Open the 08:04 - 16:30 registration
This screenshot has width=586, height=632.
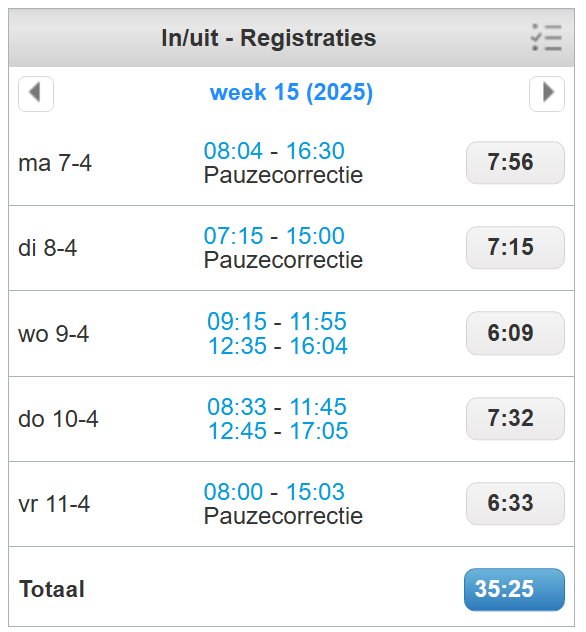(x=274, y=151)
